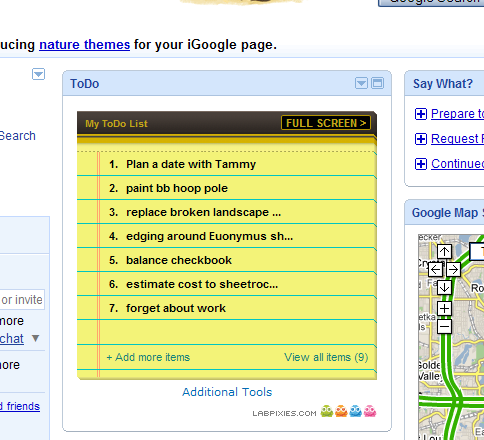
Task: Open the left sidebar gadget dropdown arrow
Action: 38,74
